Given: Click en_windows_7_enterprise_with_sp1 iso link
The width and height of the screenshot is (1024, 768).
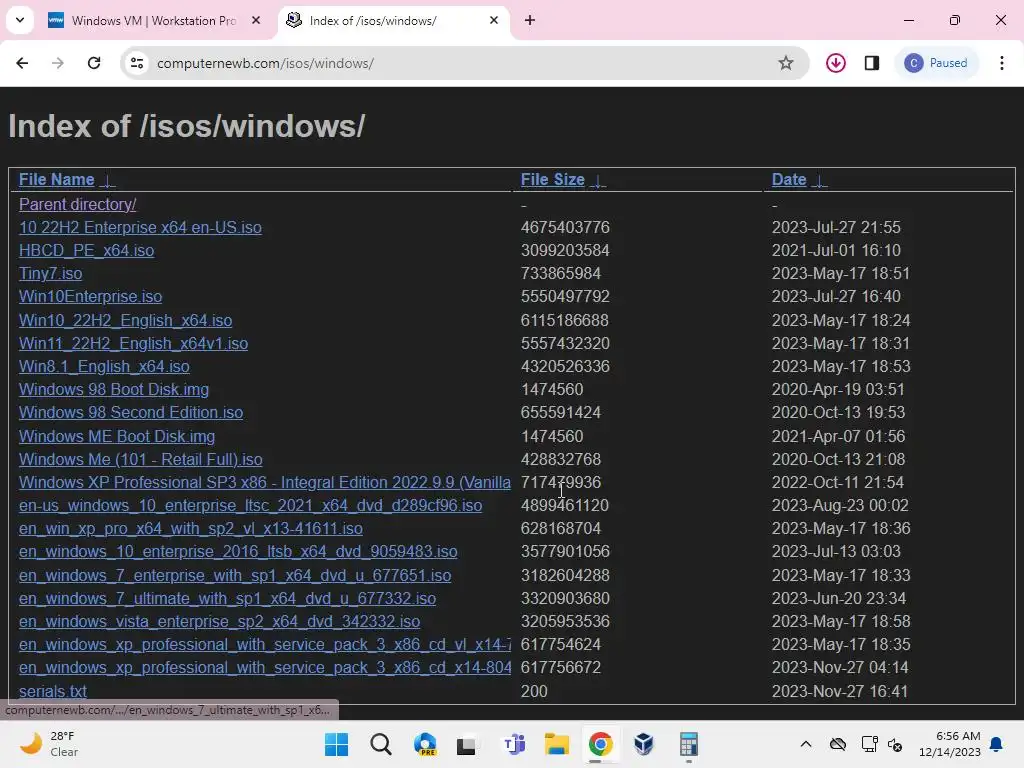Looking at the screenshot, I should [235, 575].
